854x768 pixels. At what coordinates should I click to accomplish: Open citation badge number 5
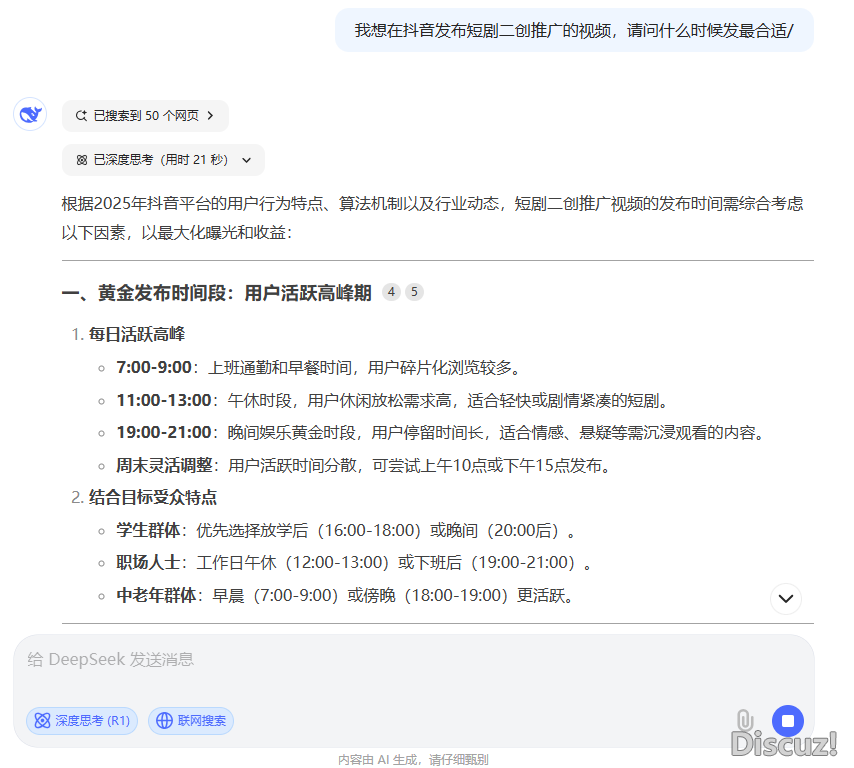pos(414,292)
